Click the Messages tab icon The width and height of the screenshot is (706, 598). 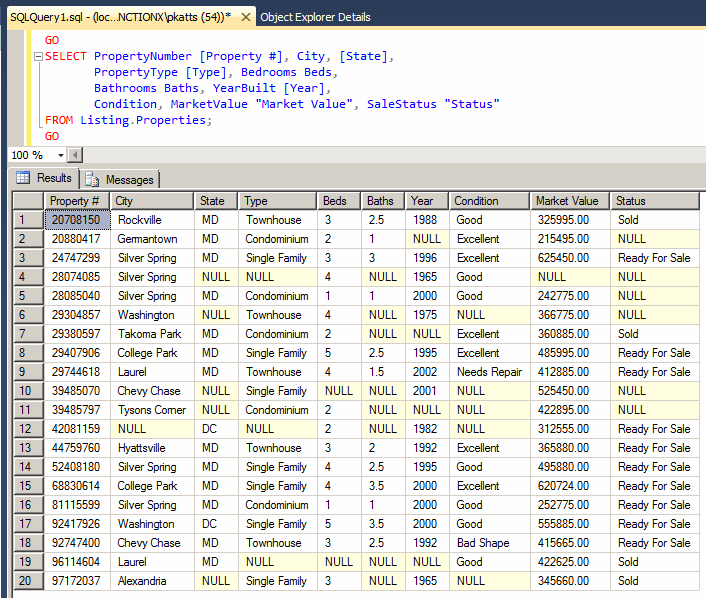92,179
